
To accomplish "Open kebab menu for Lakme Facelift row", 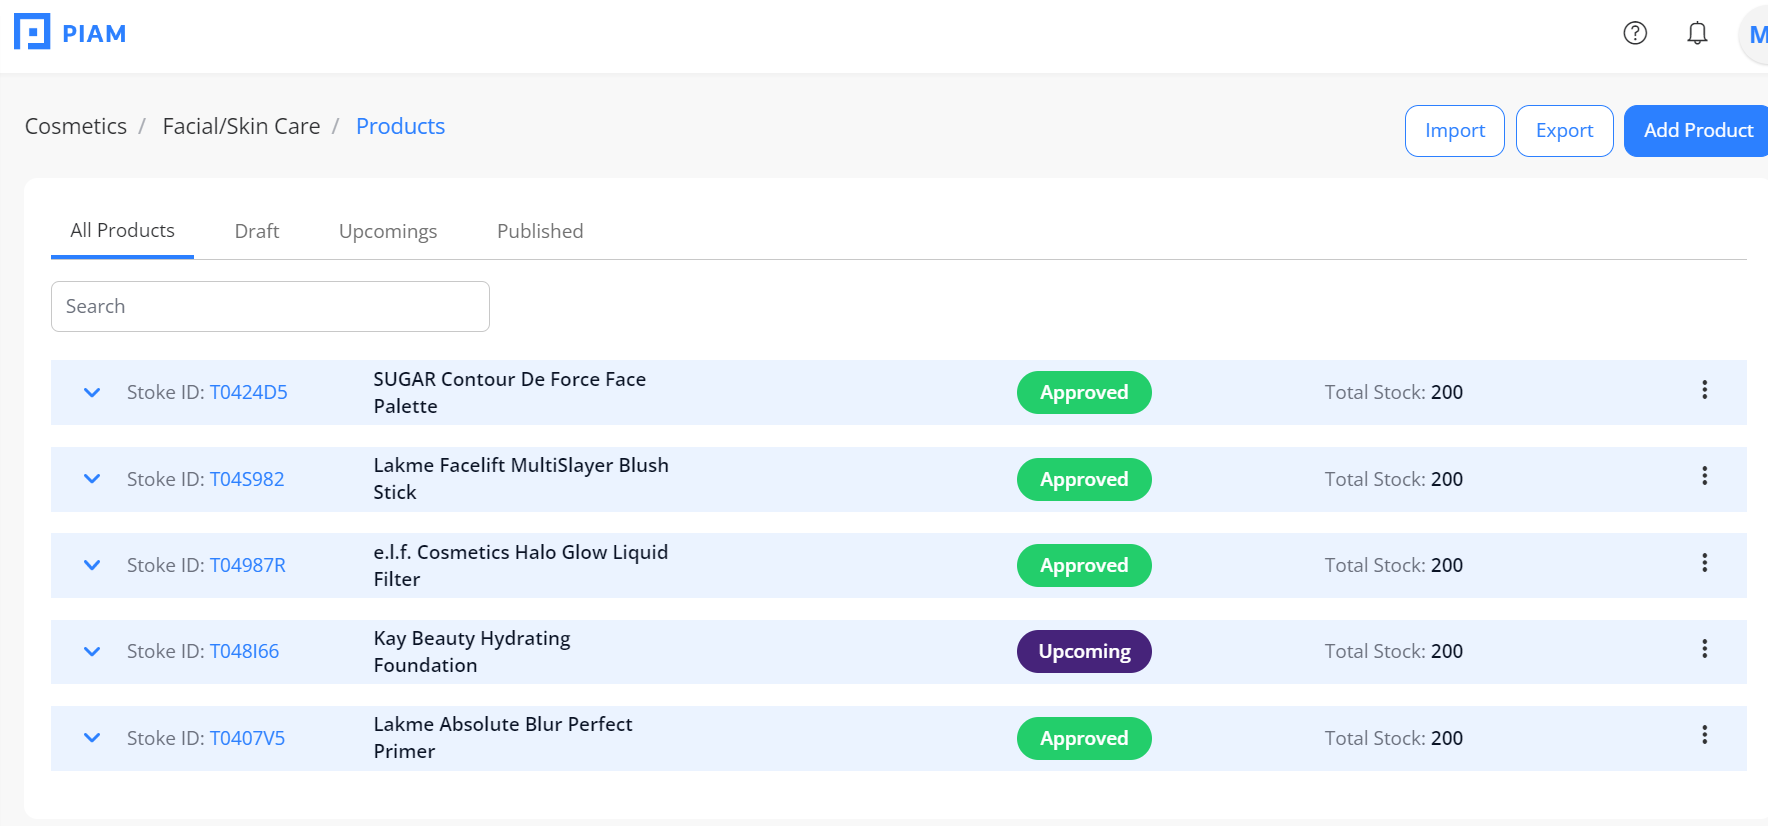I will coord(1705,476).
